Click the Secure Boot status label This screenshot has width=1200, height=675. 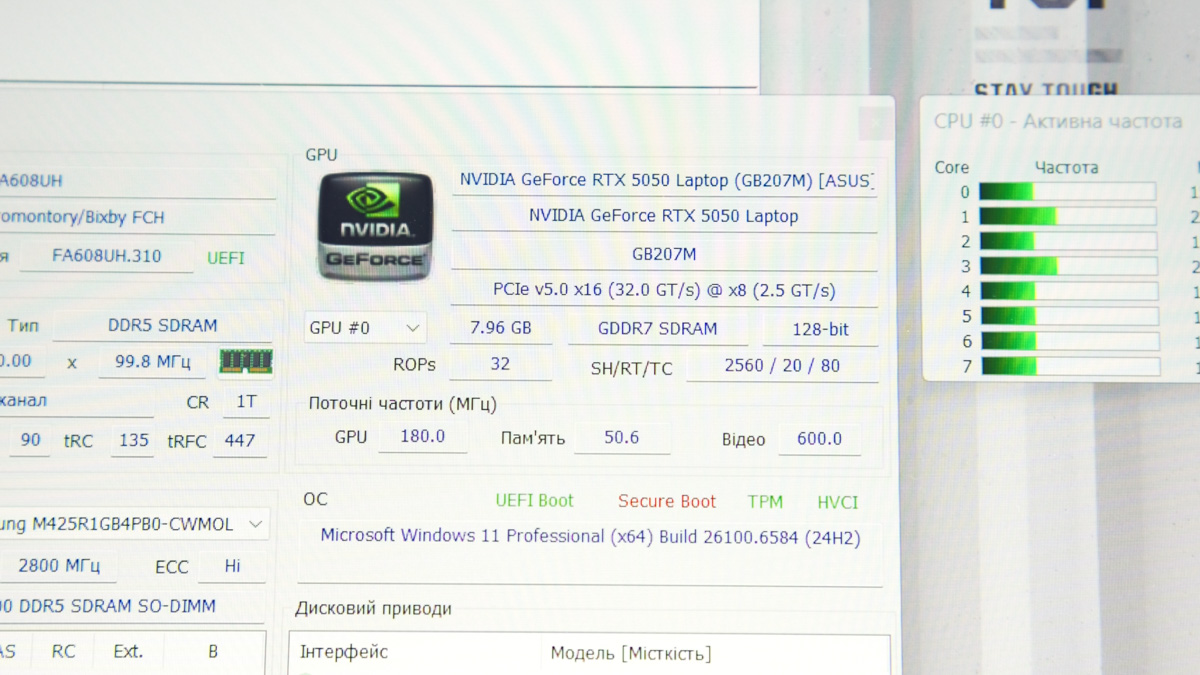(667, 501)
